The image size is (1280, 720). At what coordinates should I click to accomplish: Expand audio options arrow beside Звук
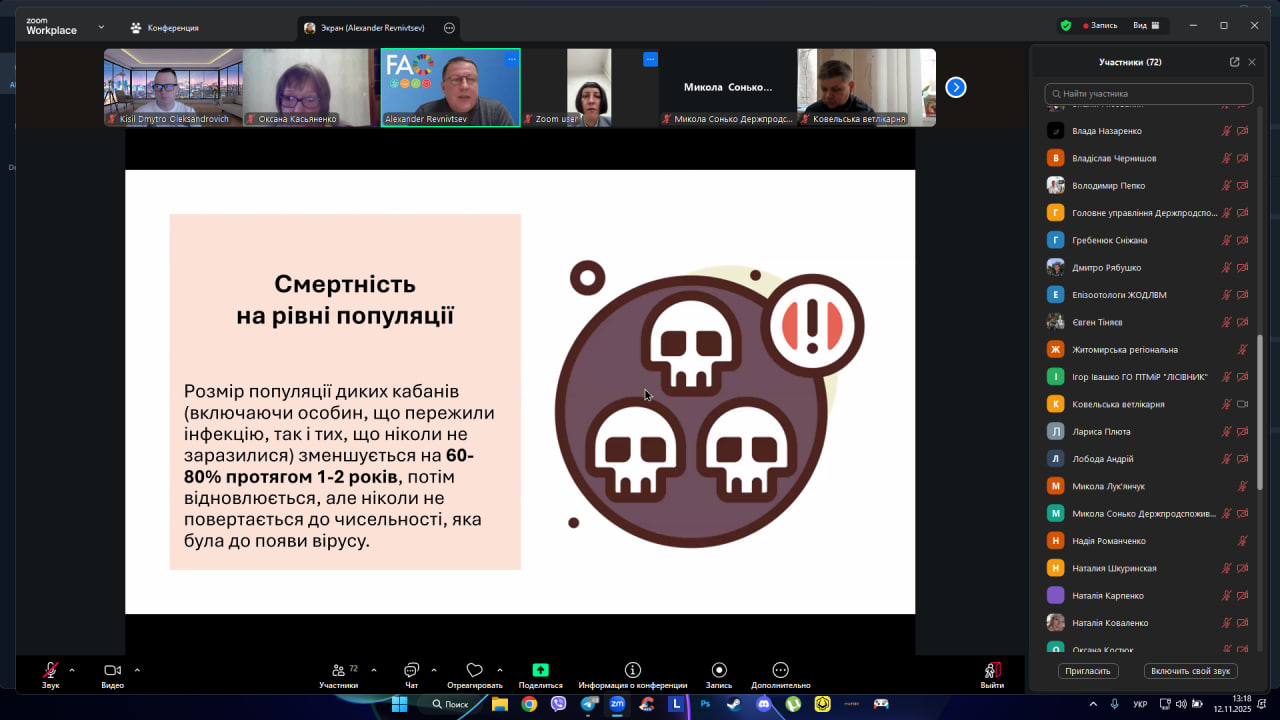coord(72,670)
